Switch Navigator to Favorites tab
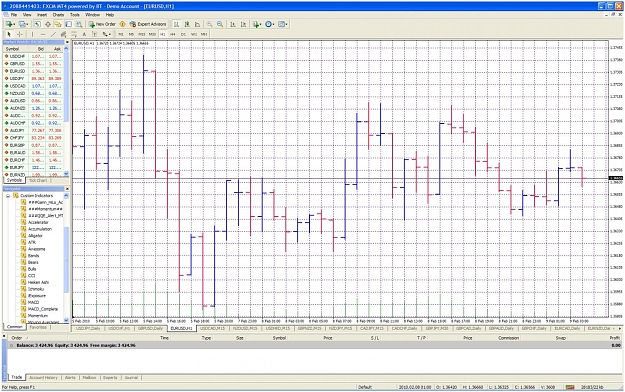Viewport: 625px width, 392px height. click(38, 327)
